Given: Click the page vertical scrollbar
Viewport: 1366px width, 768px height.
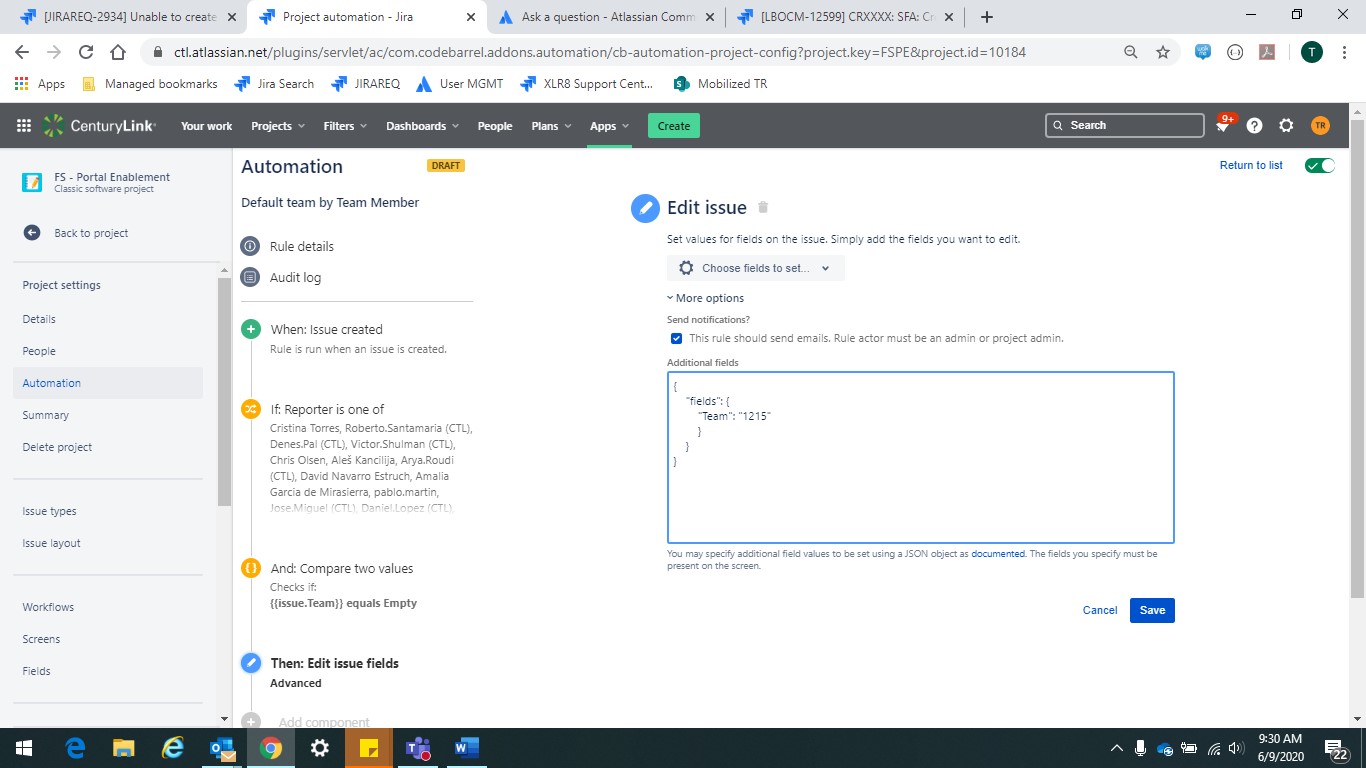Looking at the screenshot, I should pyautogui.click(x=1357, y=360).
